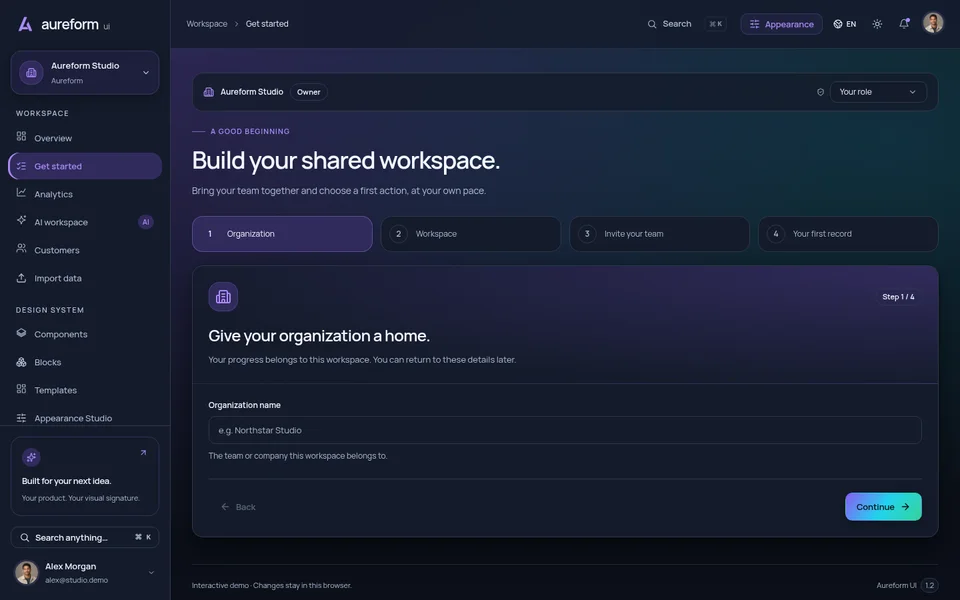Expand the Aureform Studio workspace switcher
The image size is (960, 600).
click(x=85, y=72)
